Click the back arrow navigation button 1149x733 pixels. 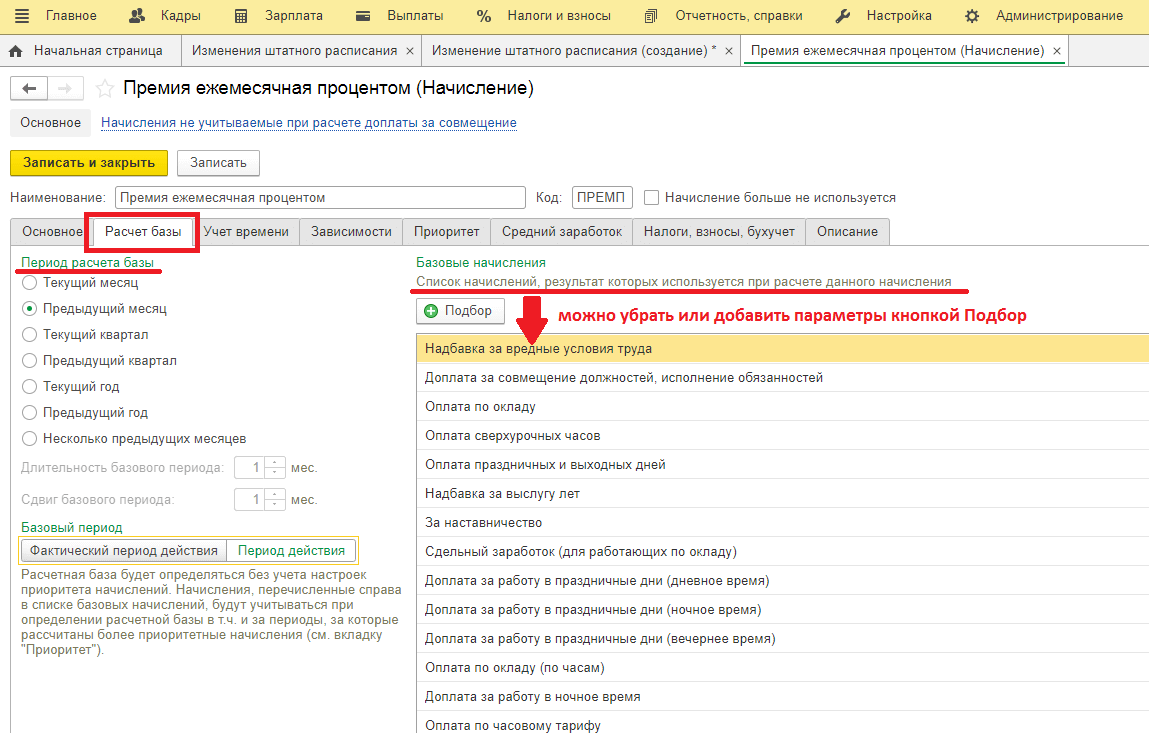28,89
